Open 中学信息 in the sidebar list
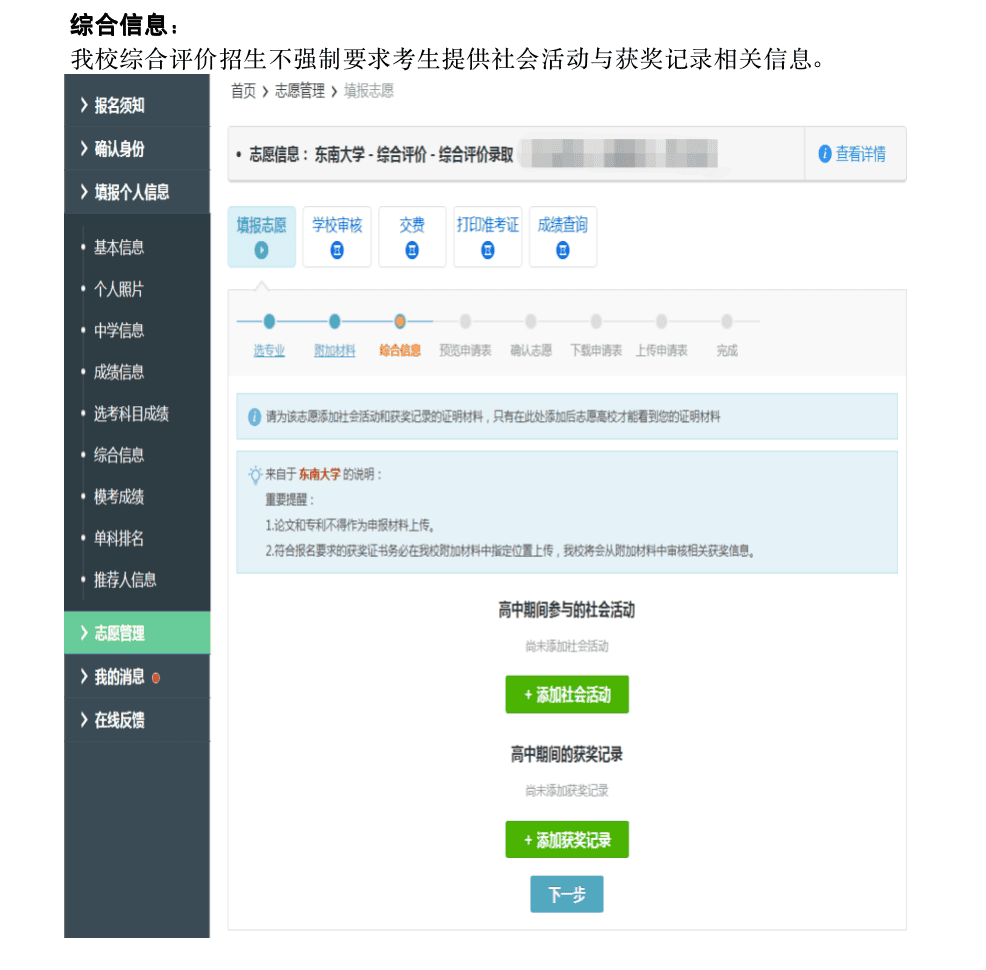 tap(119, 331)
